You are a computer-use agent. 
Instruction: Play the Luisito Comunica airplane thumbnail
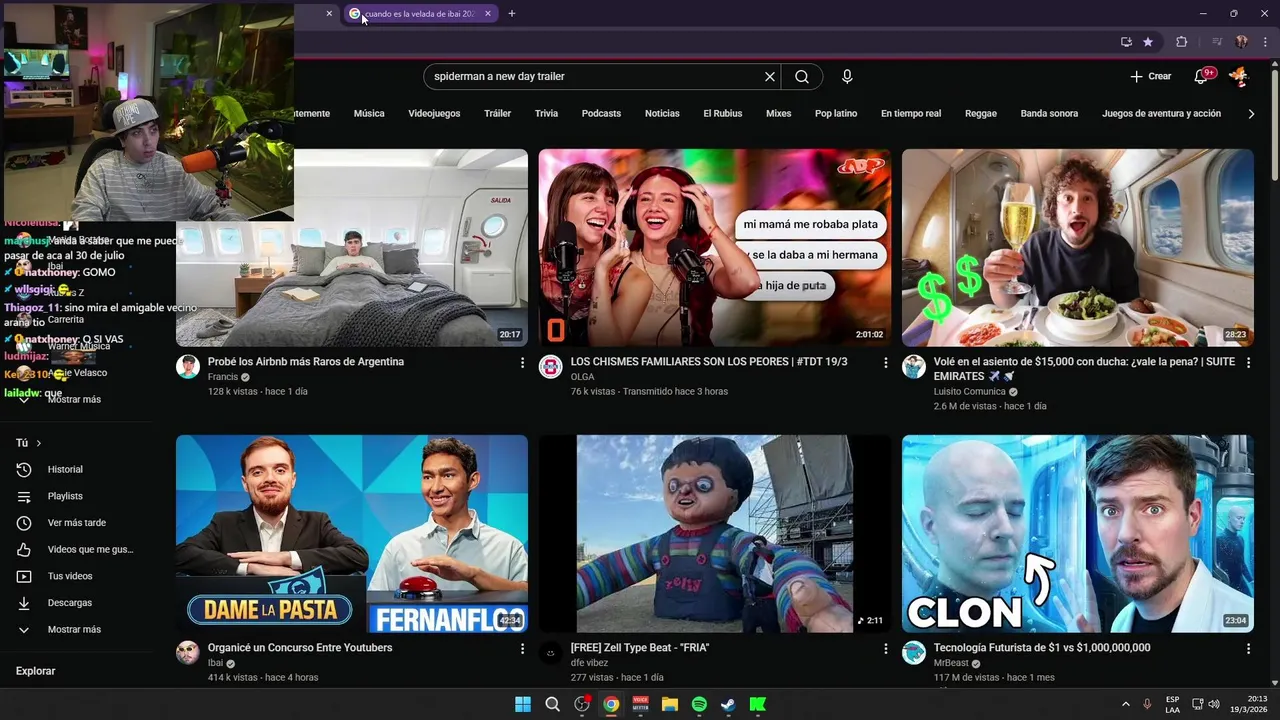[1078, 248]
